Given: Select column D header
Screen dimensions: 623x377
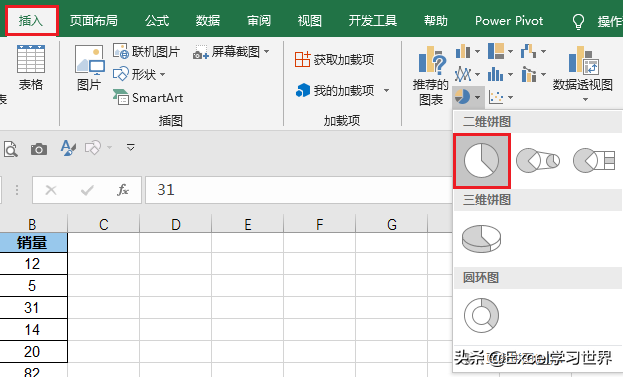Looking at the screenshot, I should coord(176,224).
